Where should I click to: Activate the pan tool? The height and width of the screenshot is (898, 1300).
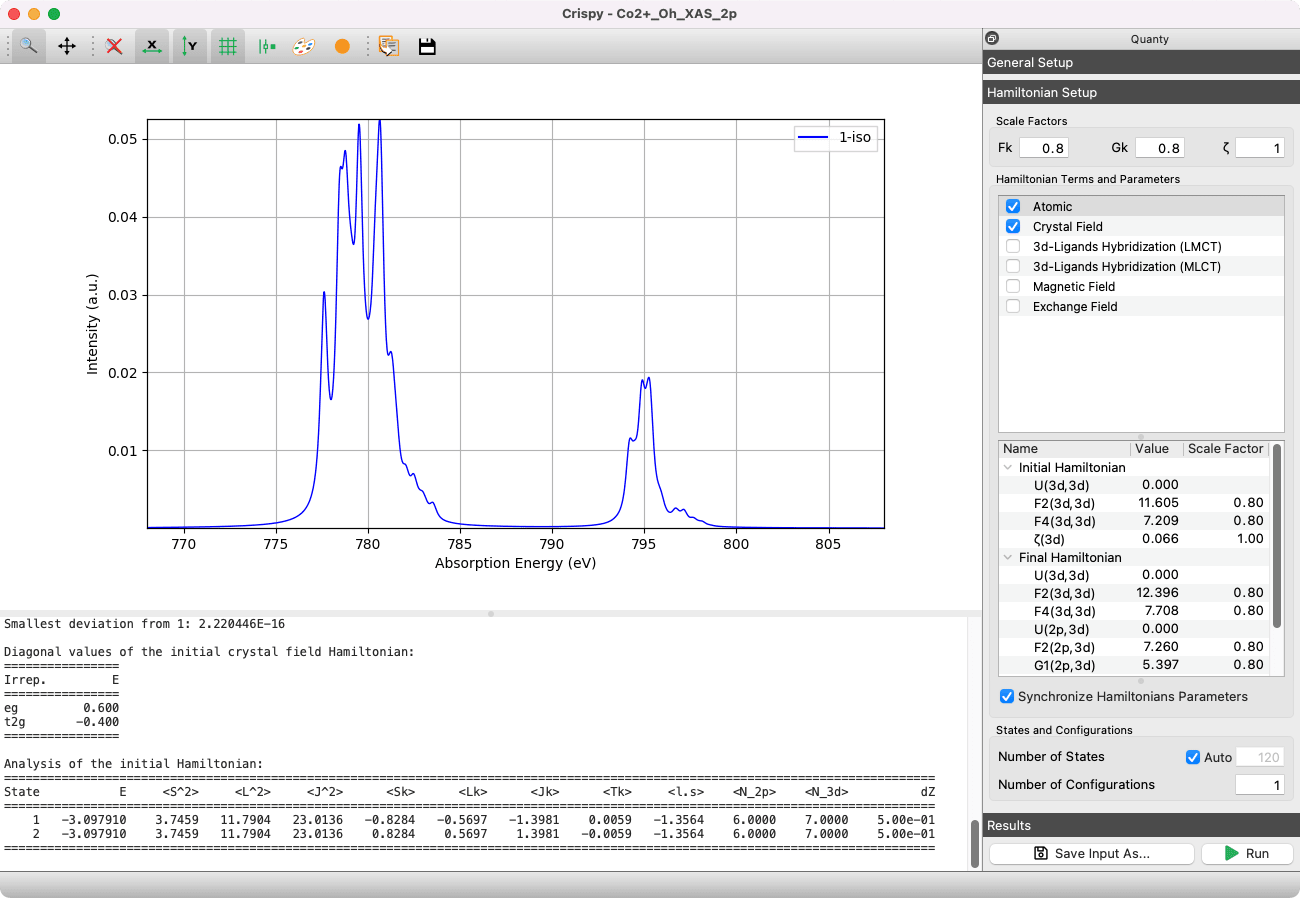[x=67, y=46]
